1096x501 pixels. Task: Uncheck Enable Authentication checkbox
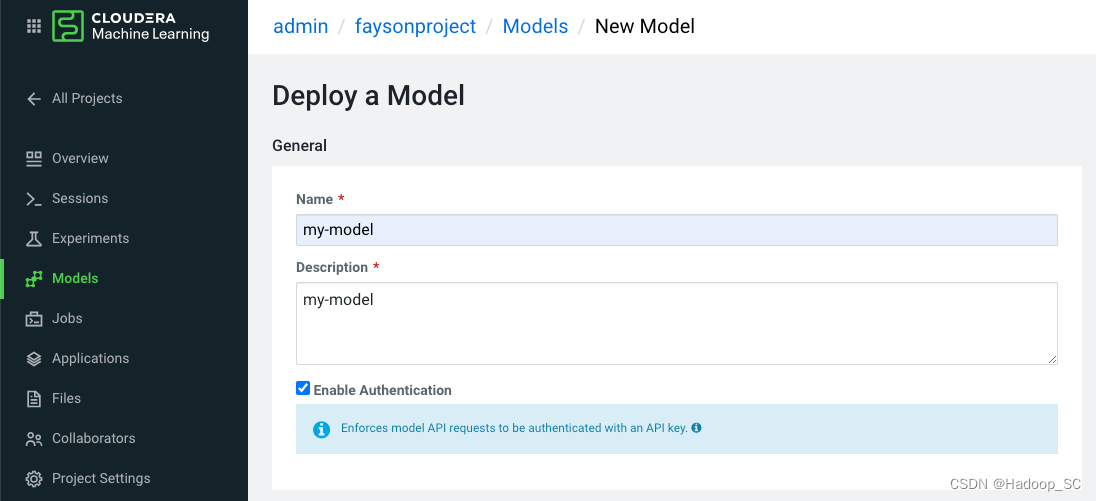tap(303, 388)
